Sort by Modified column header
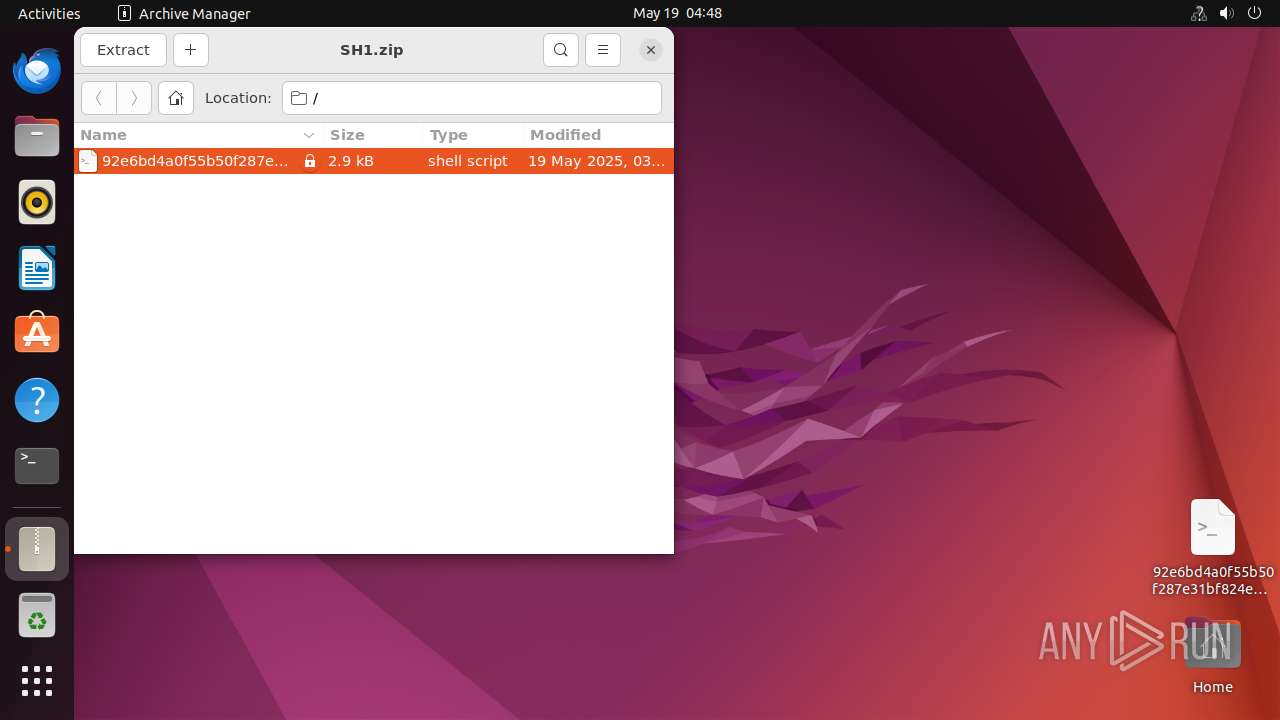The height and width of the screenshot is (720, 1280). pyautogui.click(x=598, y=135)
